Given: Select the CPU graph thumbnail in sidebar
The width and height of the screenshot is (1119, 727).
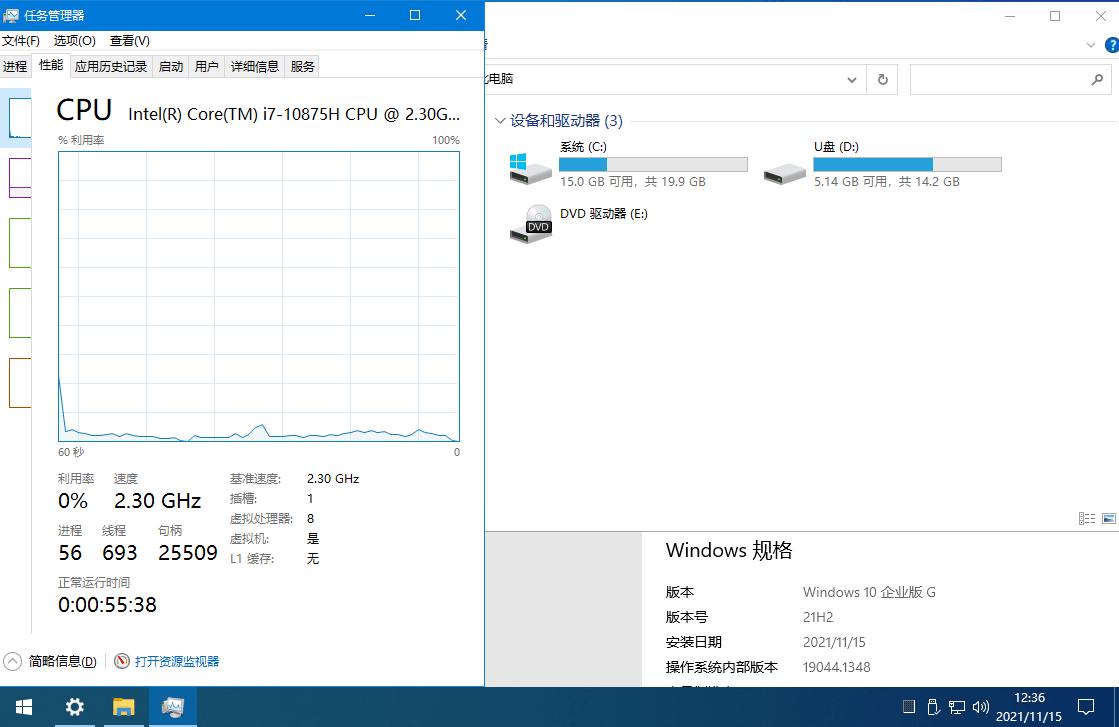Looking at the screenshot, I should tap(10, 118).
